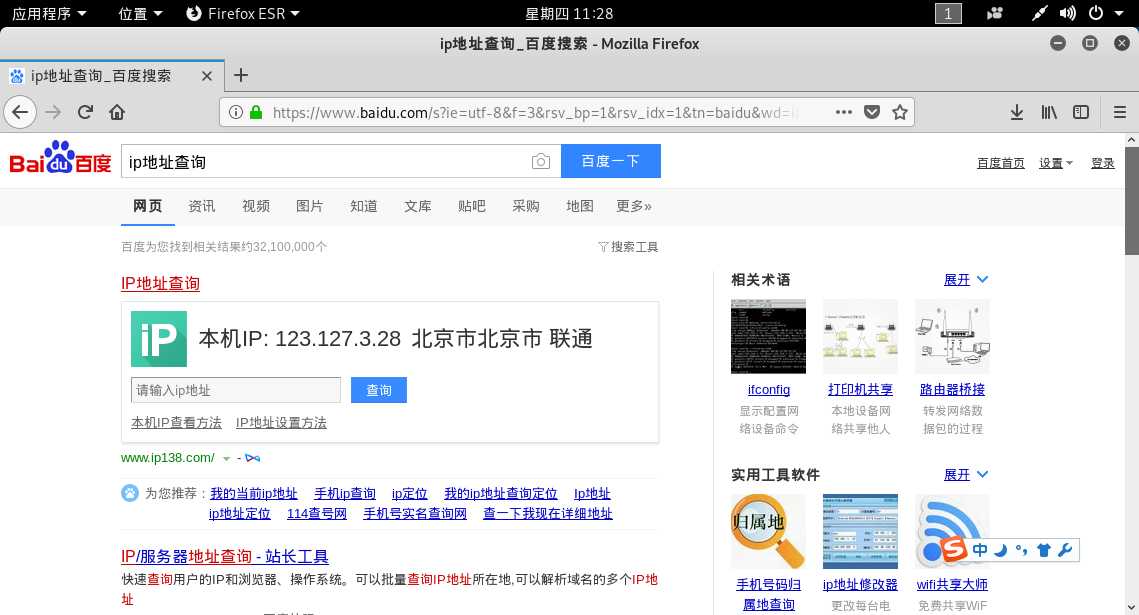
Task: Open dropdown arrow next to www.ip138.com
Action: coord(226,458)
